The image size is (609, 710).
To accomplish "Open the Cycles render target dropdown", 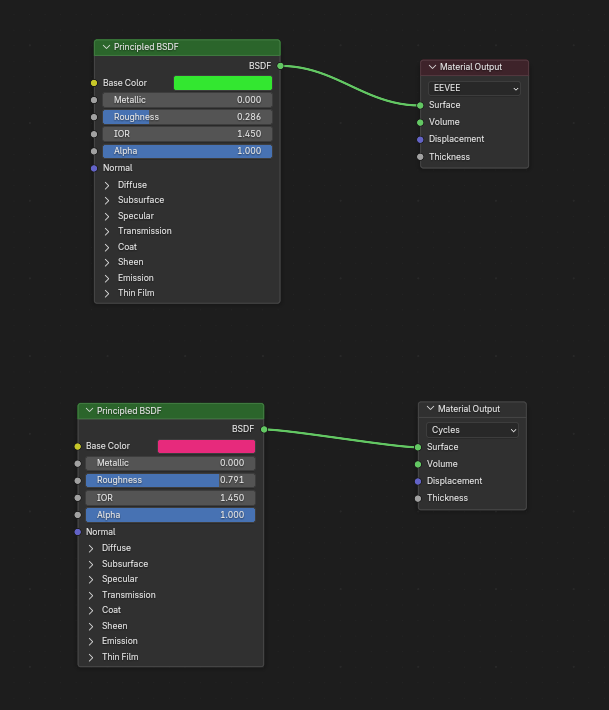I will (x=472, y=430).
